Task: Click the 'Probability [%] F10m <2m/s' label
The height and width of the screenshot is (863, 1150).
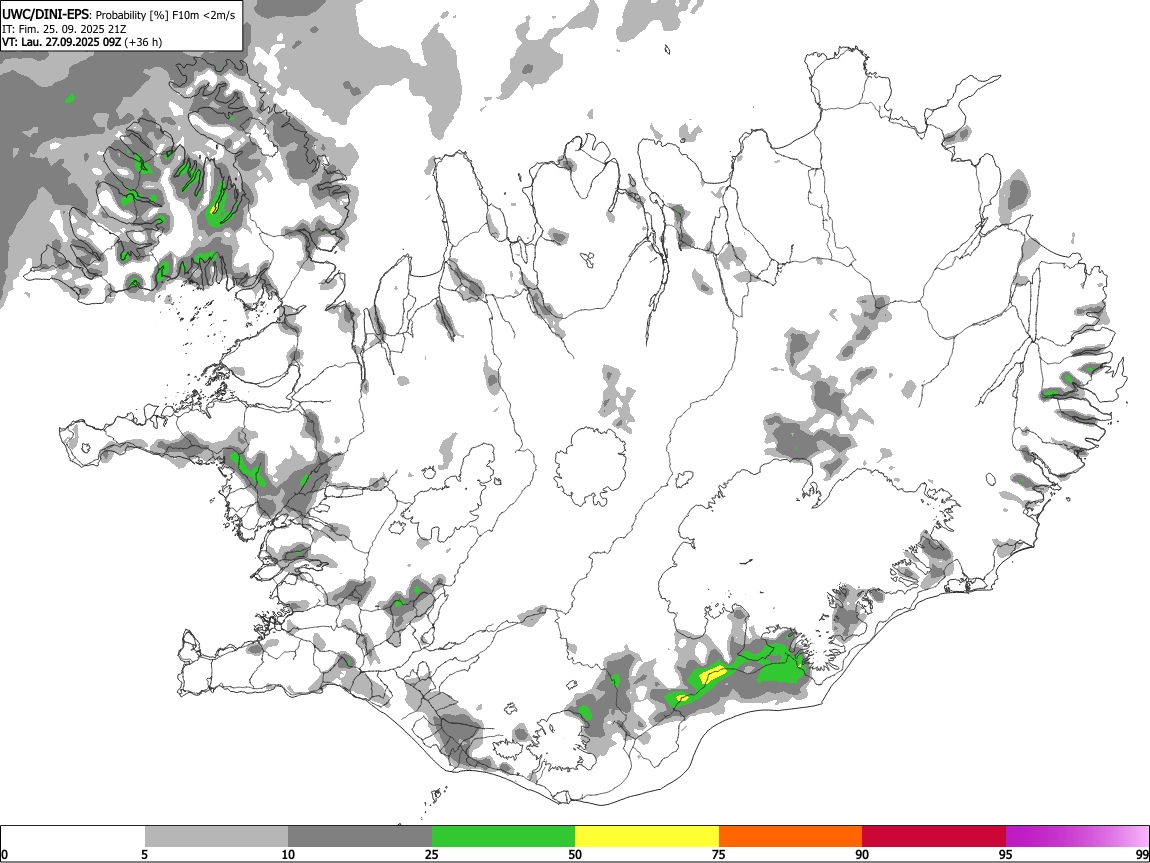Action: (166, 15)
